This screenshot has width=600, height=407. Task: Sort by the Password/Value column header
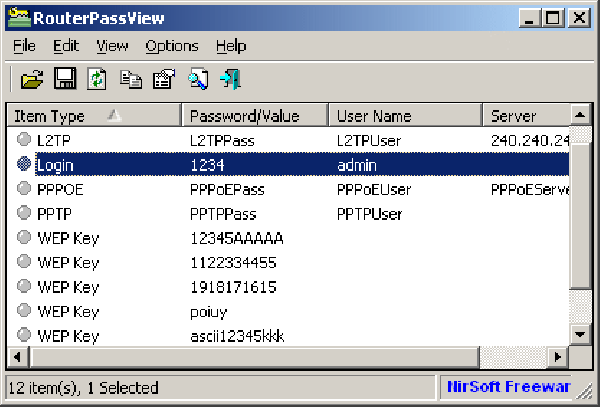point(255,115)
